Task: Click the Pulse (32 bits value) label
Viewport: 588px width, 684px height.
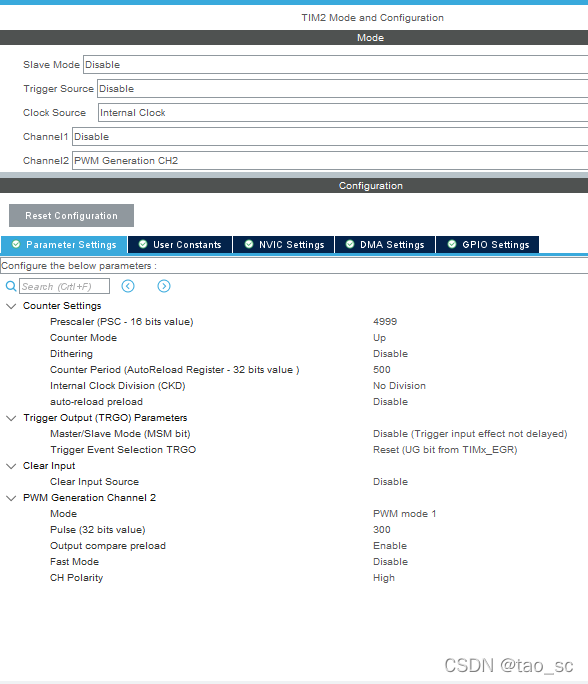Action: pyautogui.click(x=97, y=530)
